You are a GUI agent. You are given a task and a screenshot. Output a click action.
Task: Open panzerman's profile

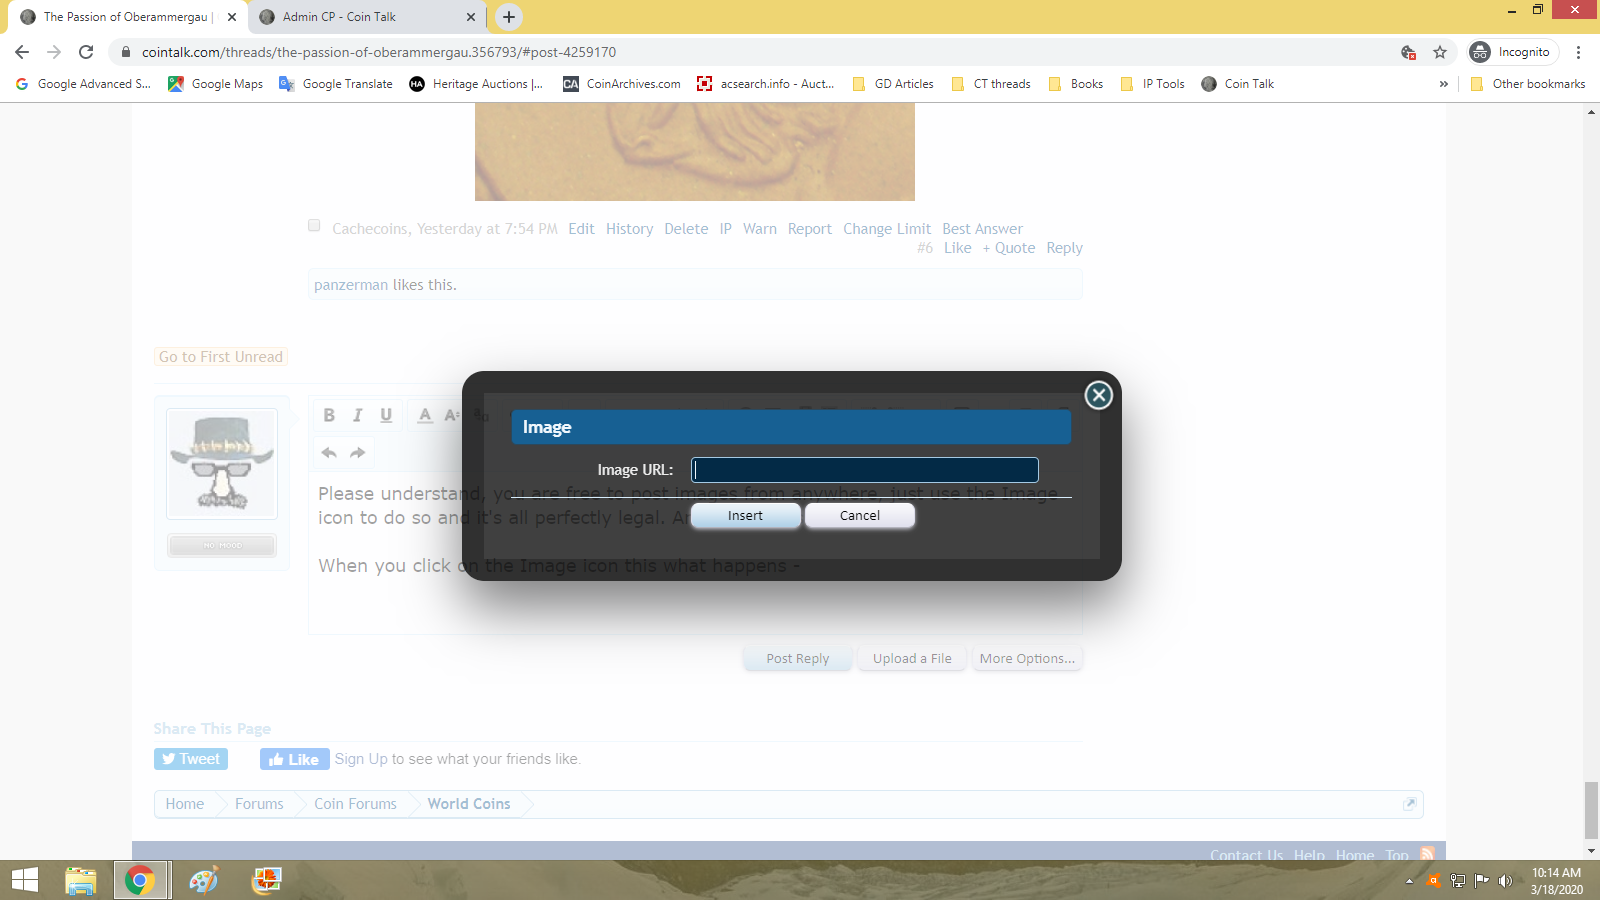[x=351, y=285]
